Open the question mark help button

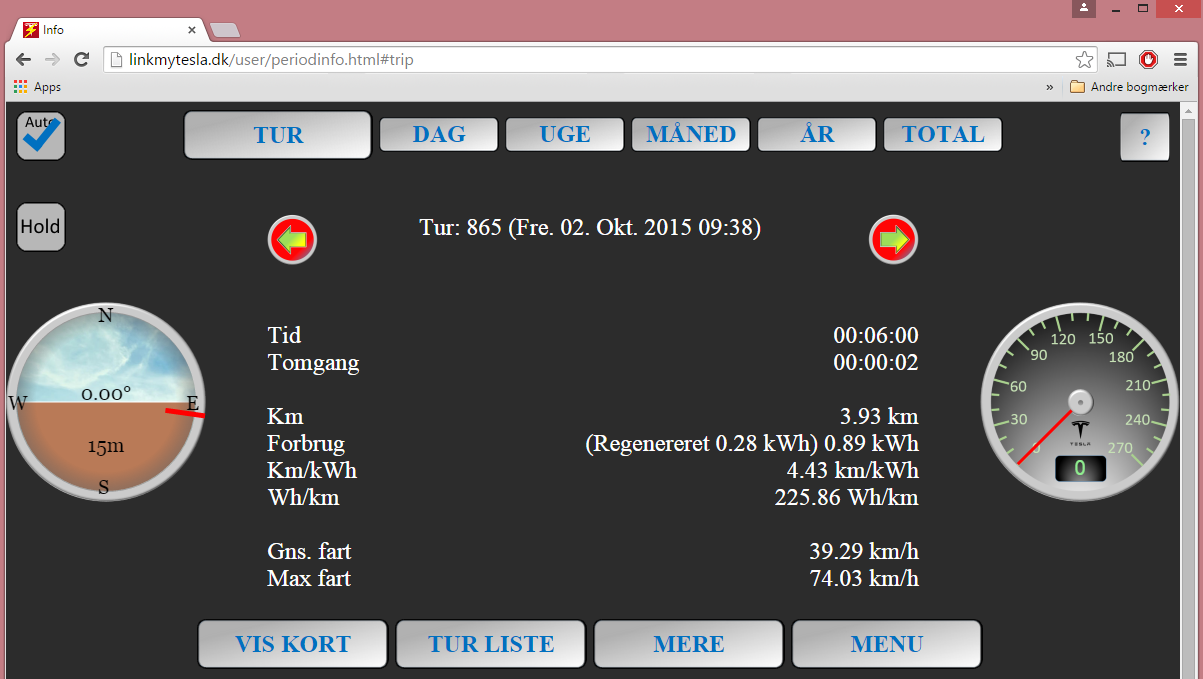[x=1145, y=138]
